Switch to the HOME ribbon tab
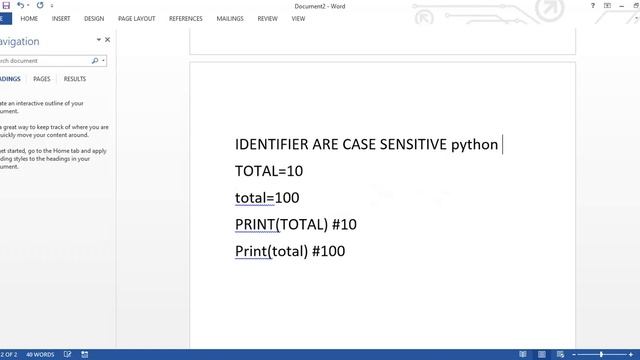Image resolution: width=640 pixels, height=360 pixels. 29,19
